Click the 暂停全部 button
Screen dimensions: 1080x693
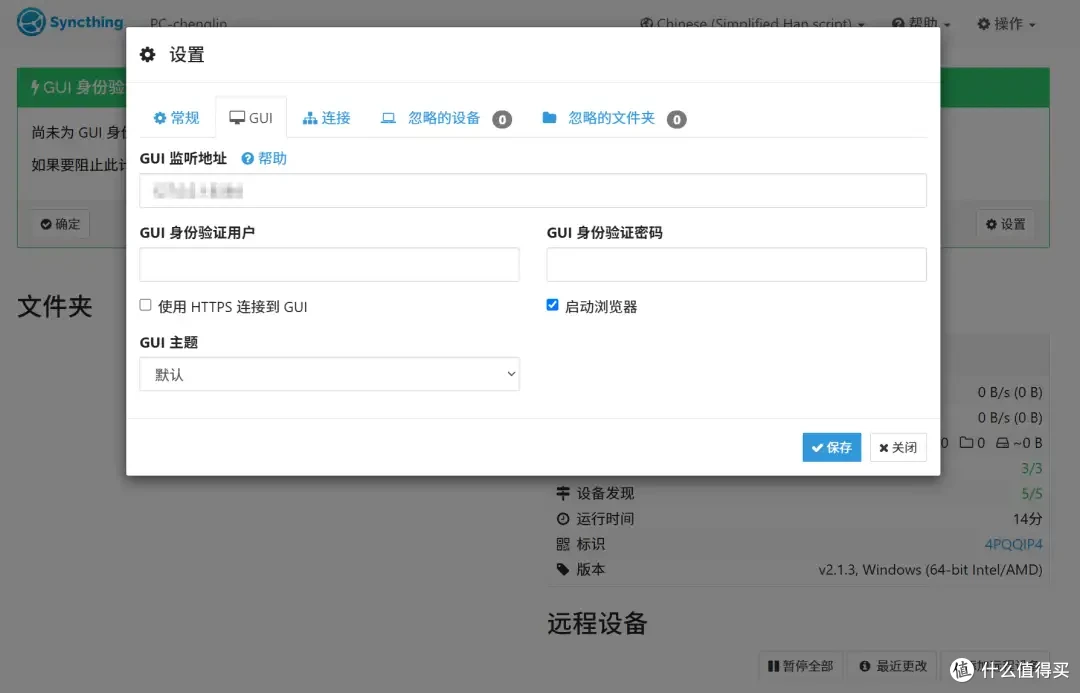(x=800, y=666)
